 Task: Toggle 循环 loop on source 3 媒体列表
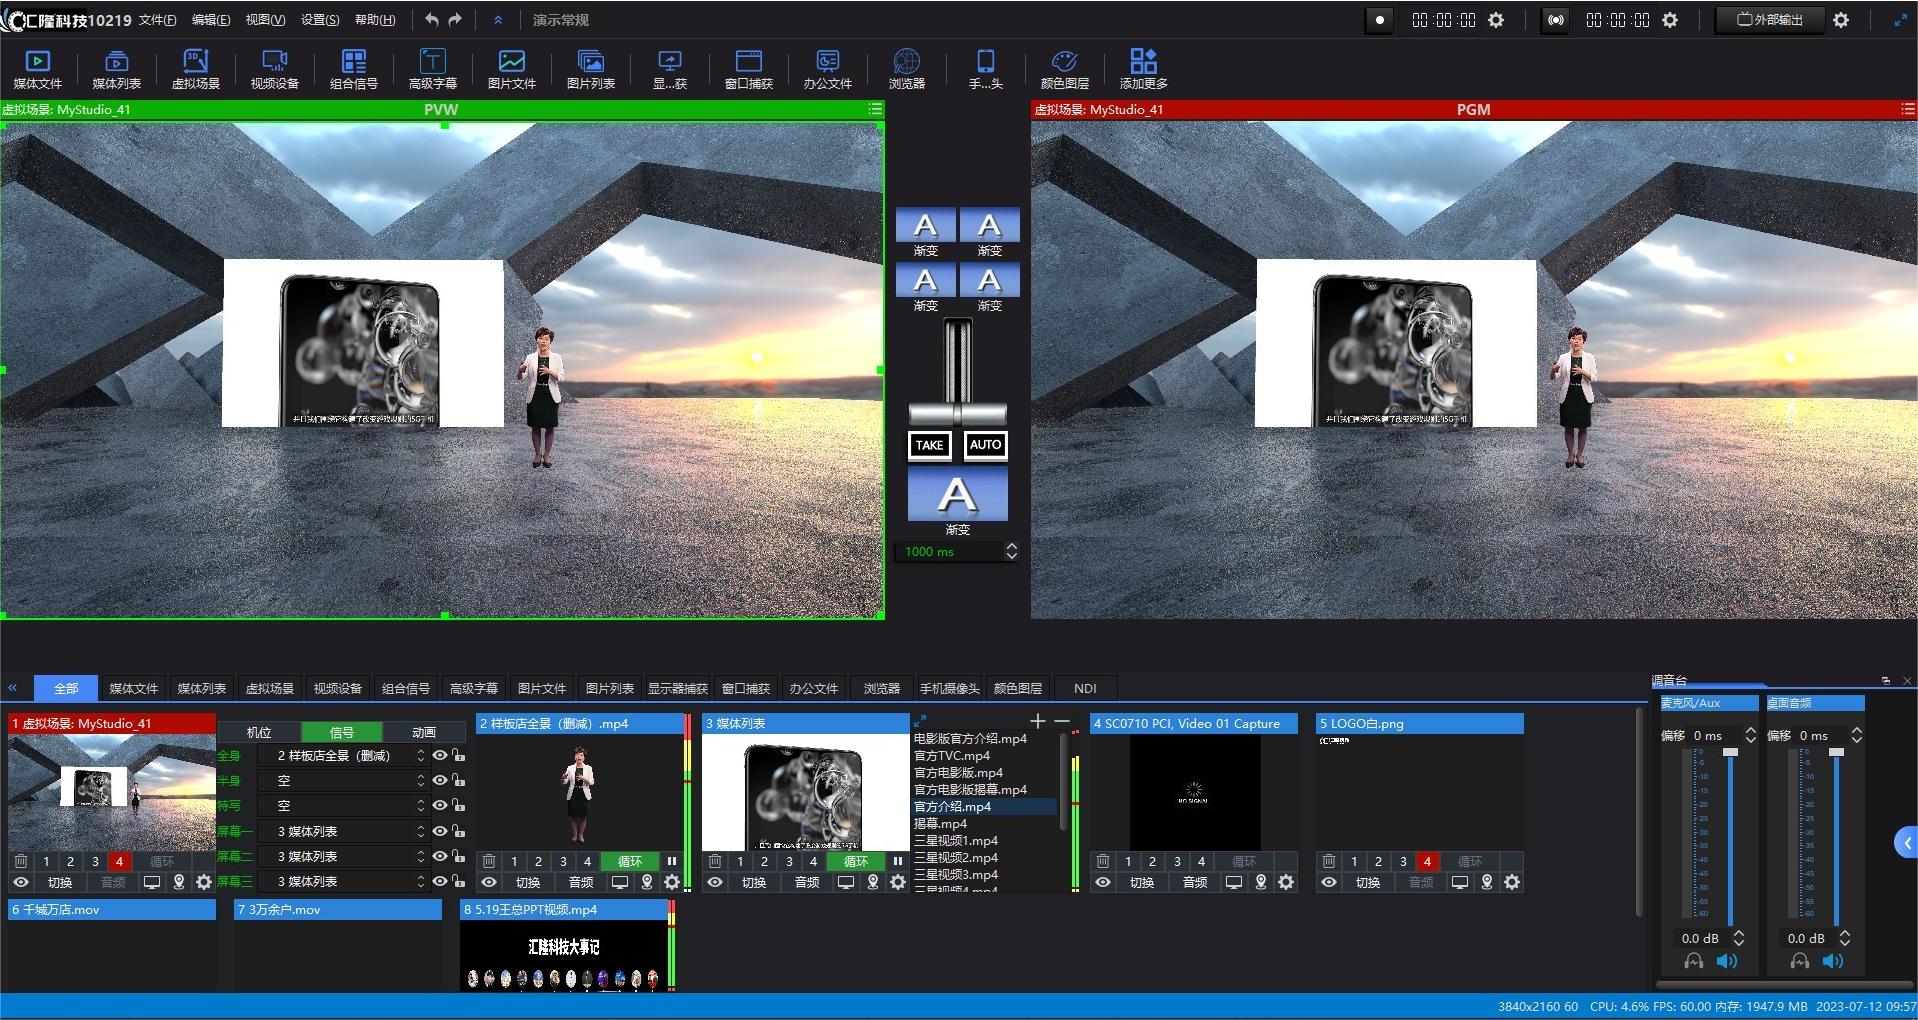[x=856, y=861]
